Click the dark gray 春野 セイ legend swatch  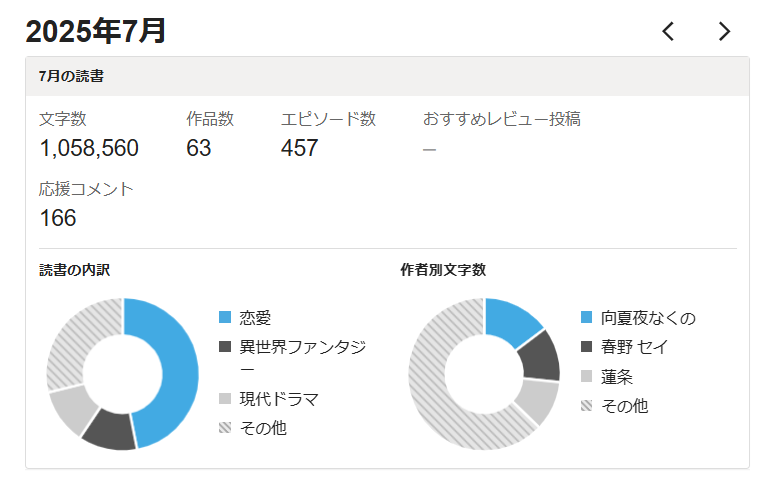pyautogui.click(x=587, y=347)
